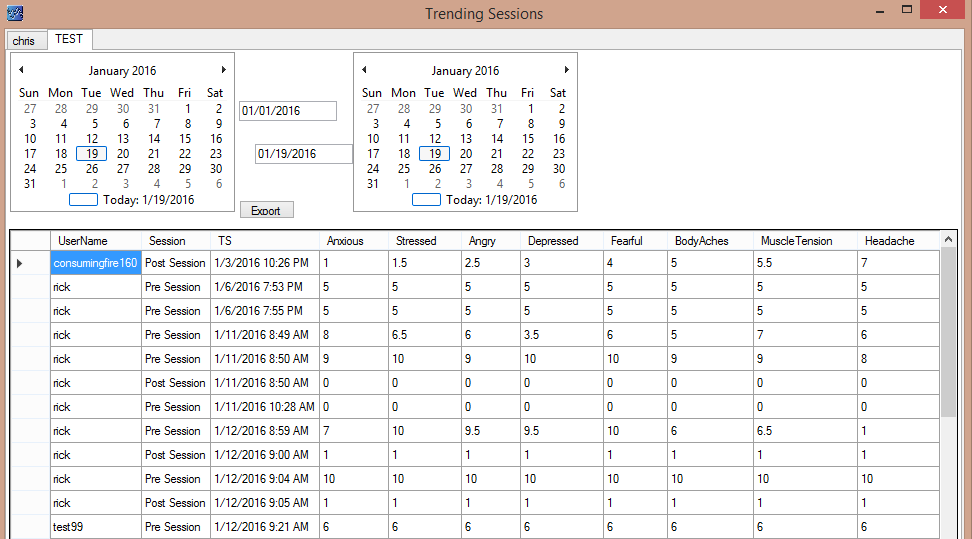Go to previous month in left calendar
The height and width of the screenshot is (539, 972).
pos(21,69)
